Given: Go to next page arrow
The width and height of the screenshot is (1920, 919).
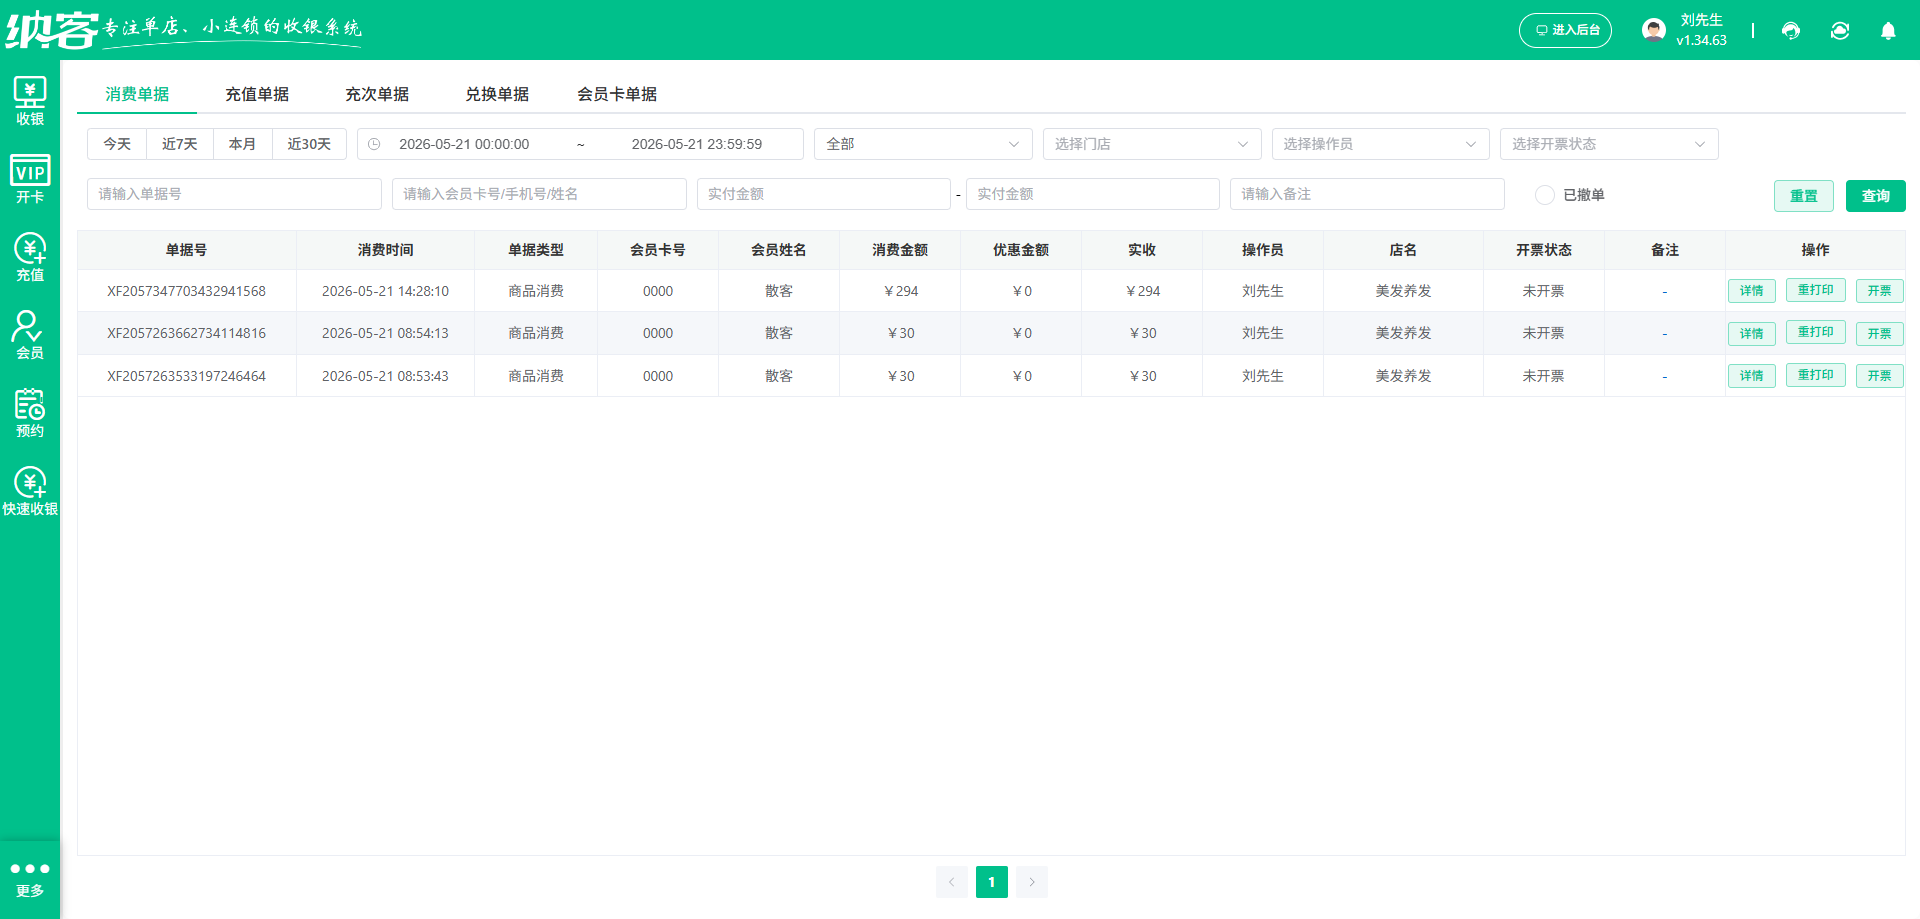Looking at the screenshot, I should [x=1032, y=882].
